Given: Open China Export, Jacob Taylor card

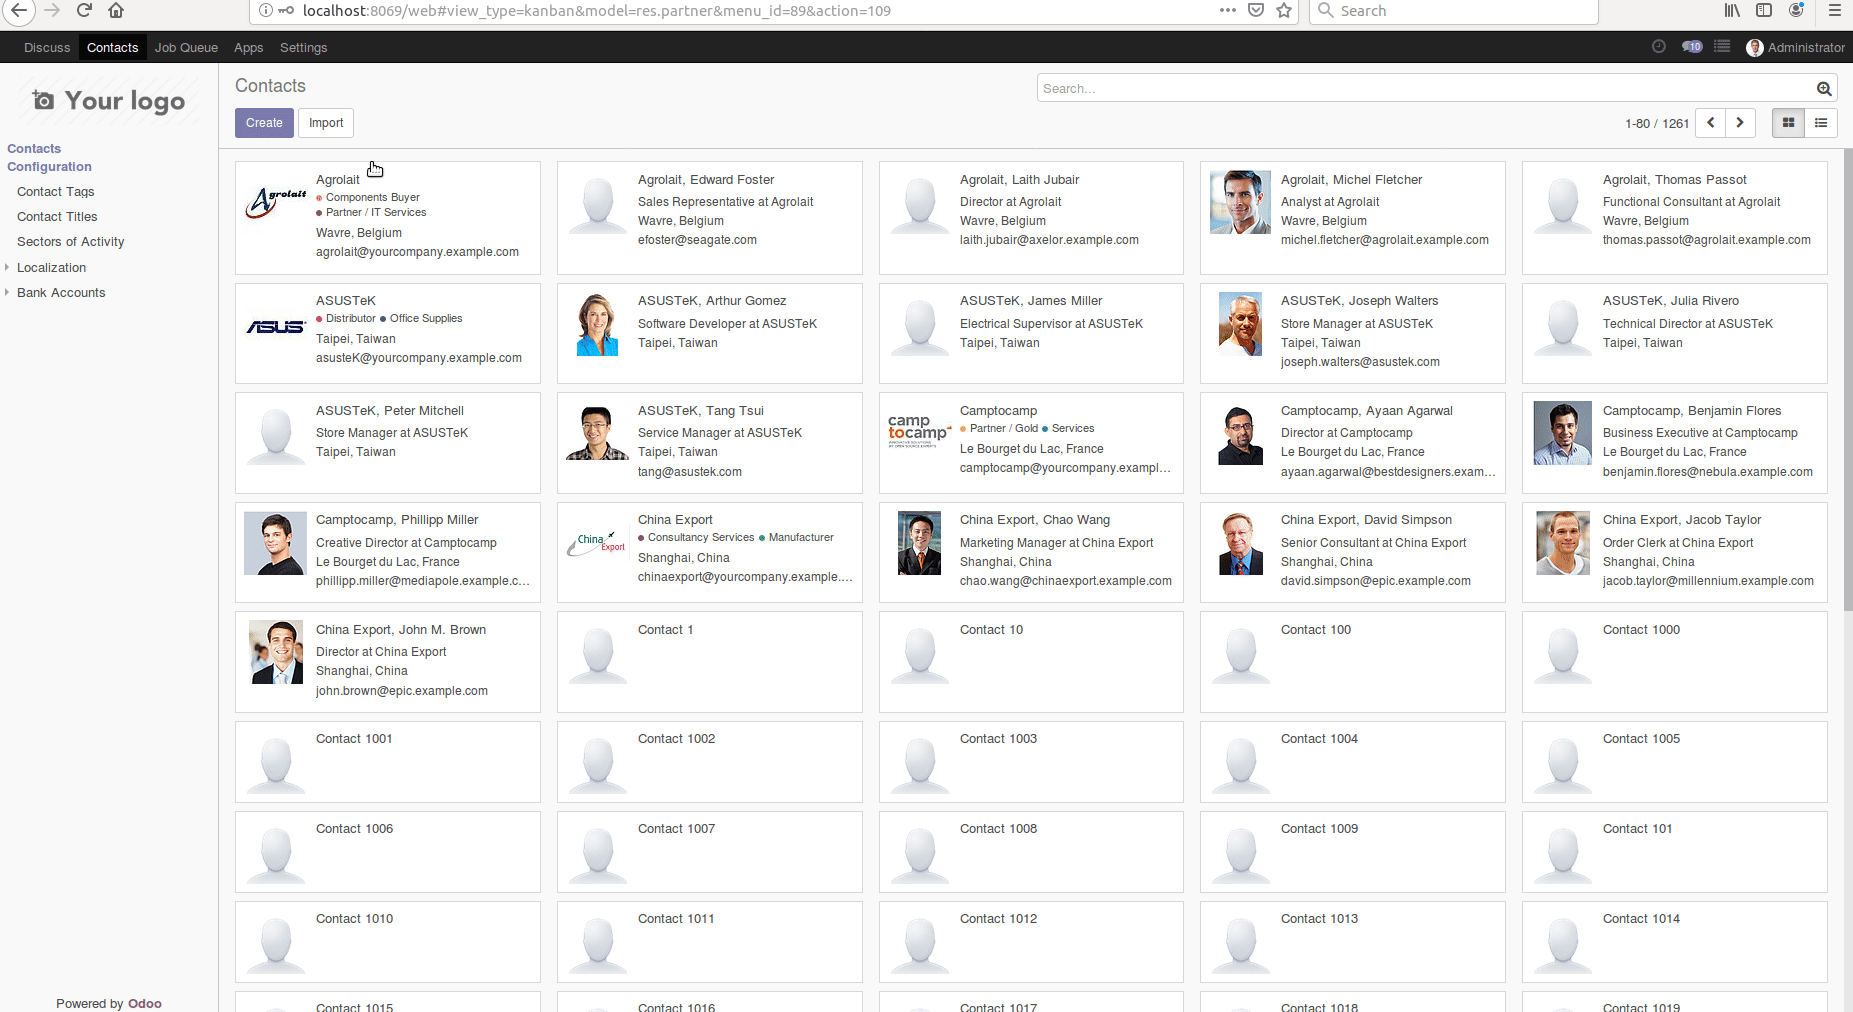Looking at the screenshot, I should (1674, 552).
